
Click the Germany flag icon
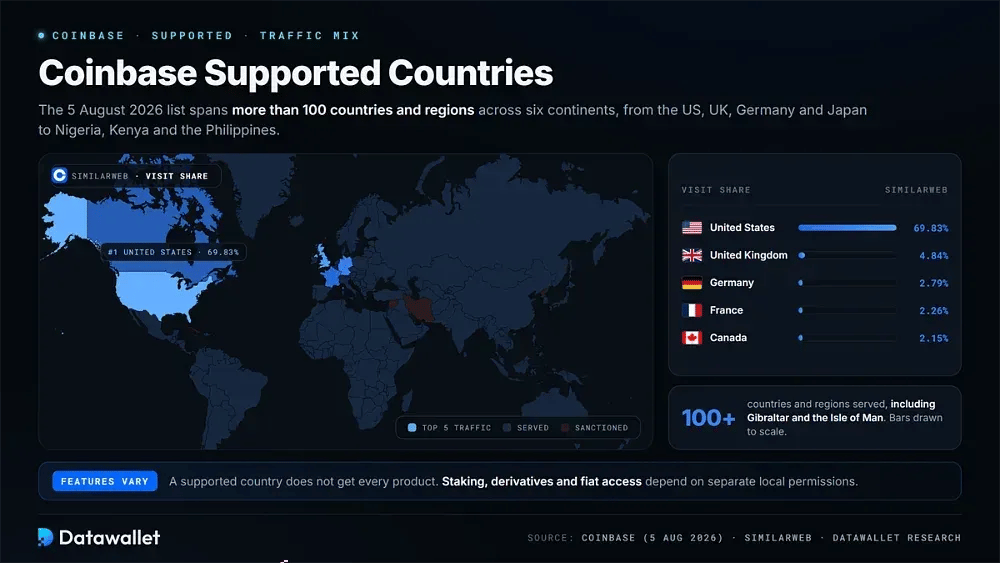(692, 282)
